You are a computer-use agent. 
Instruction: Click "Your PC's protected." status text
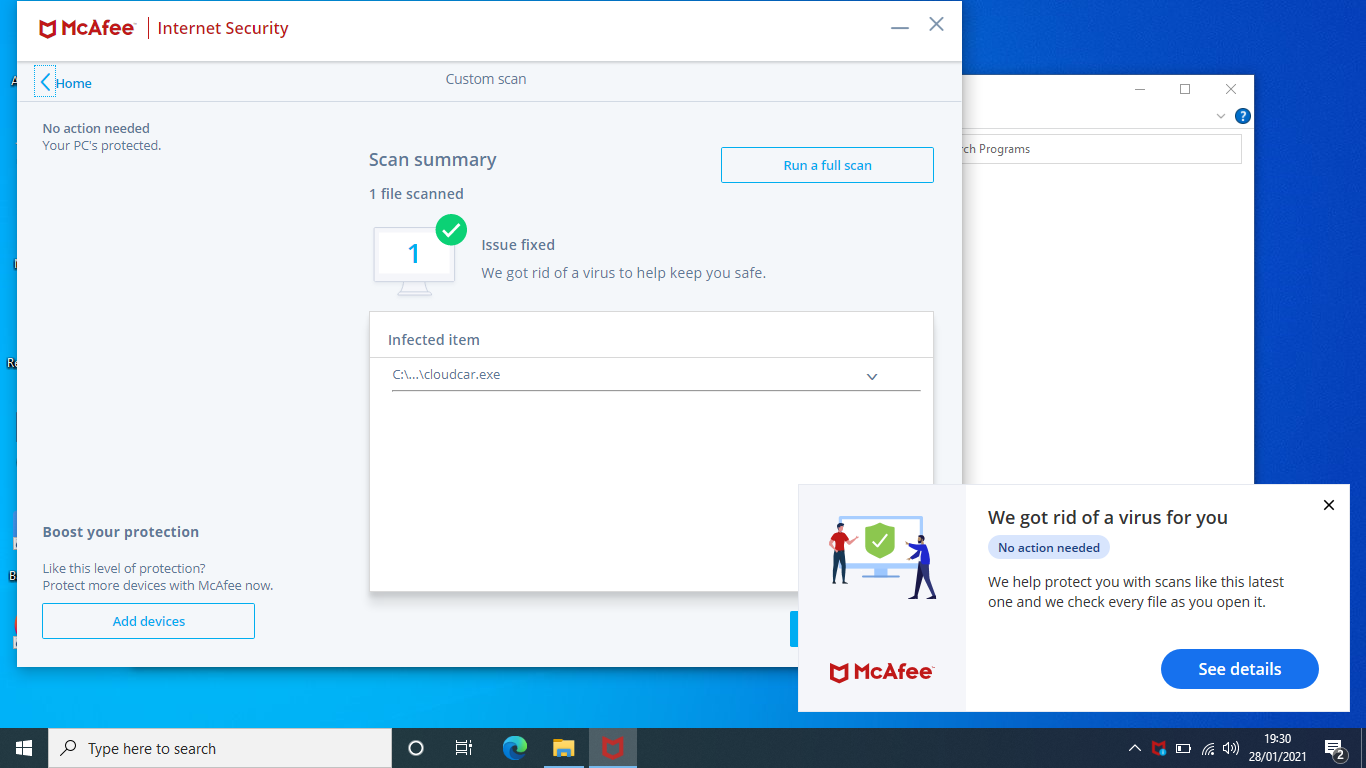[x=102, y=146]
